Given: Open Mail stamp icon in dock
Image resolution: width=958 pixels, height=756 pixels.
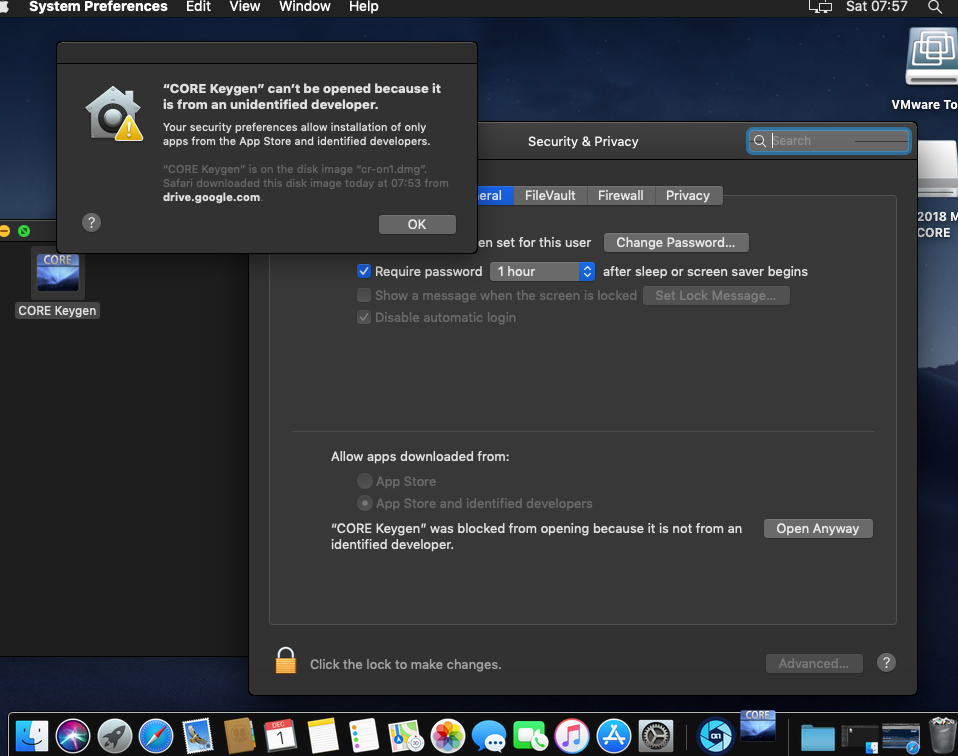Looking at the screenshot, I should pyautogui.click(x=197, y=735).
